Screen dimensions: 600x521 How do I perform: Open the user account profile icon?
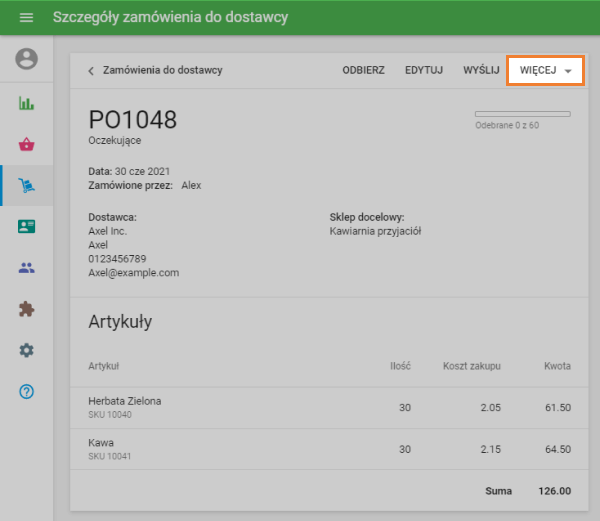[26, 59]
